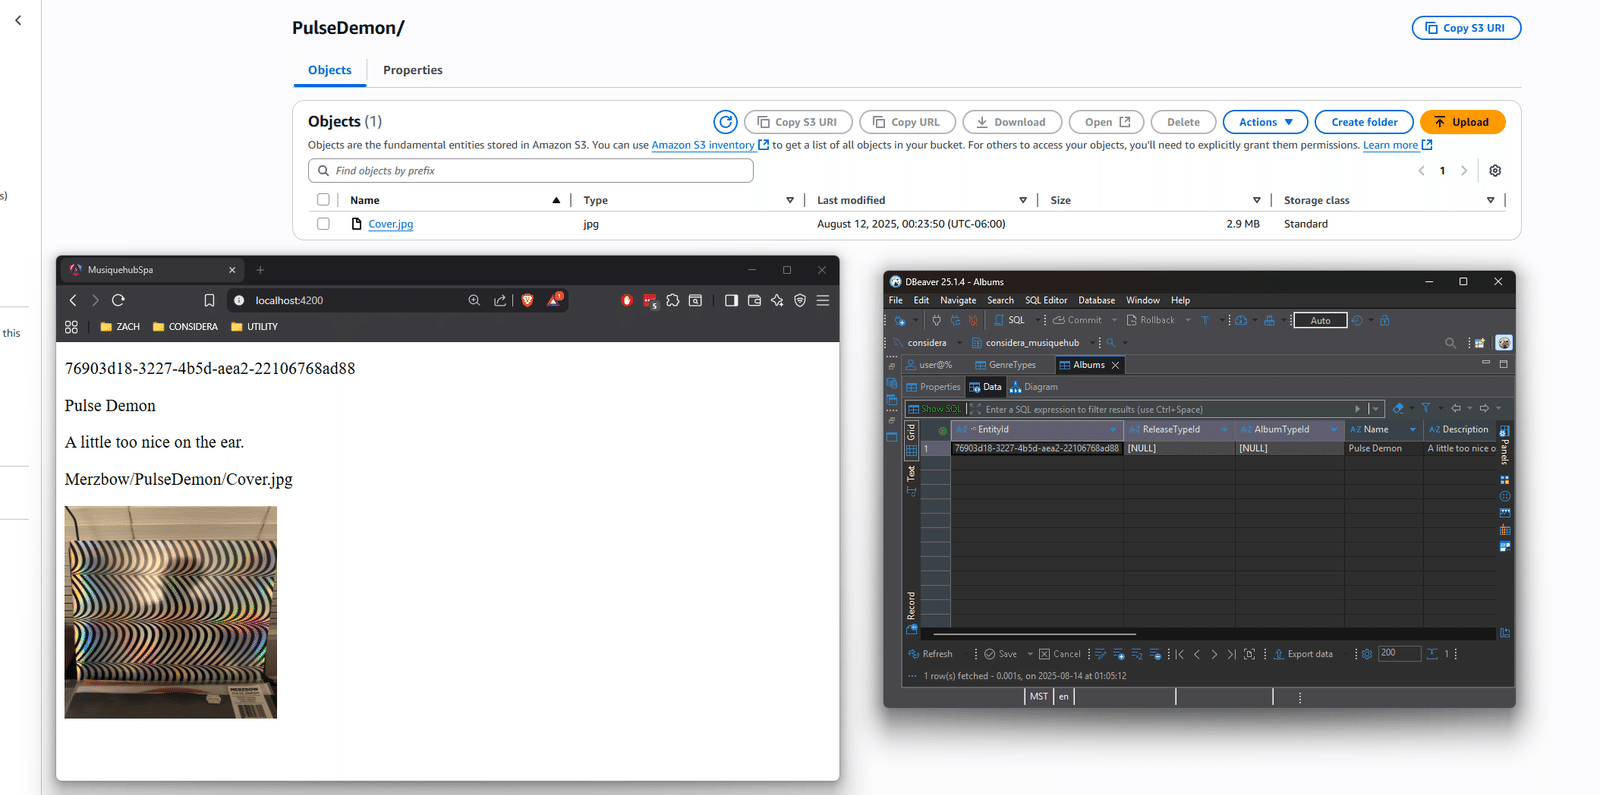Toggle the browser sidebar panel icon
Screen dimensions: 1600x795
click(731, 300)
